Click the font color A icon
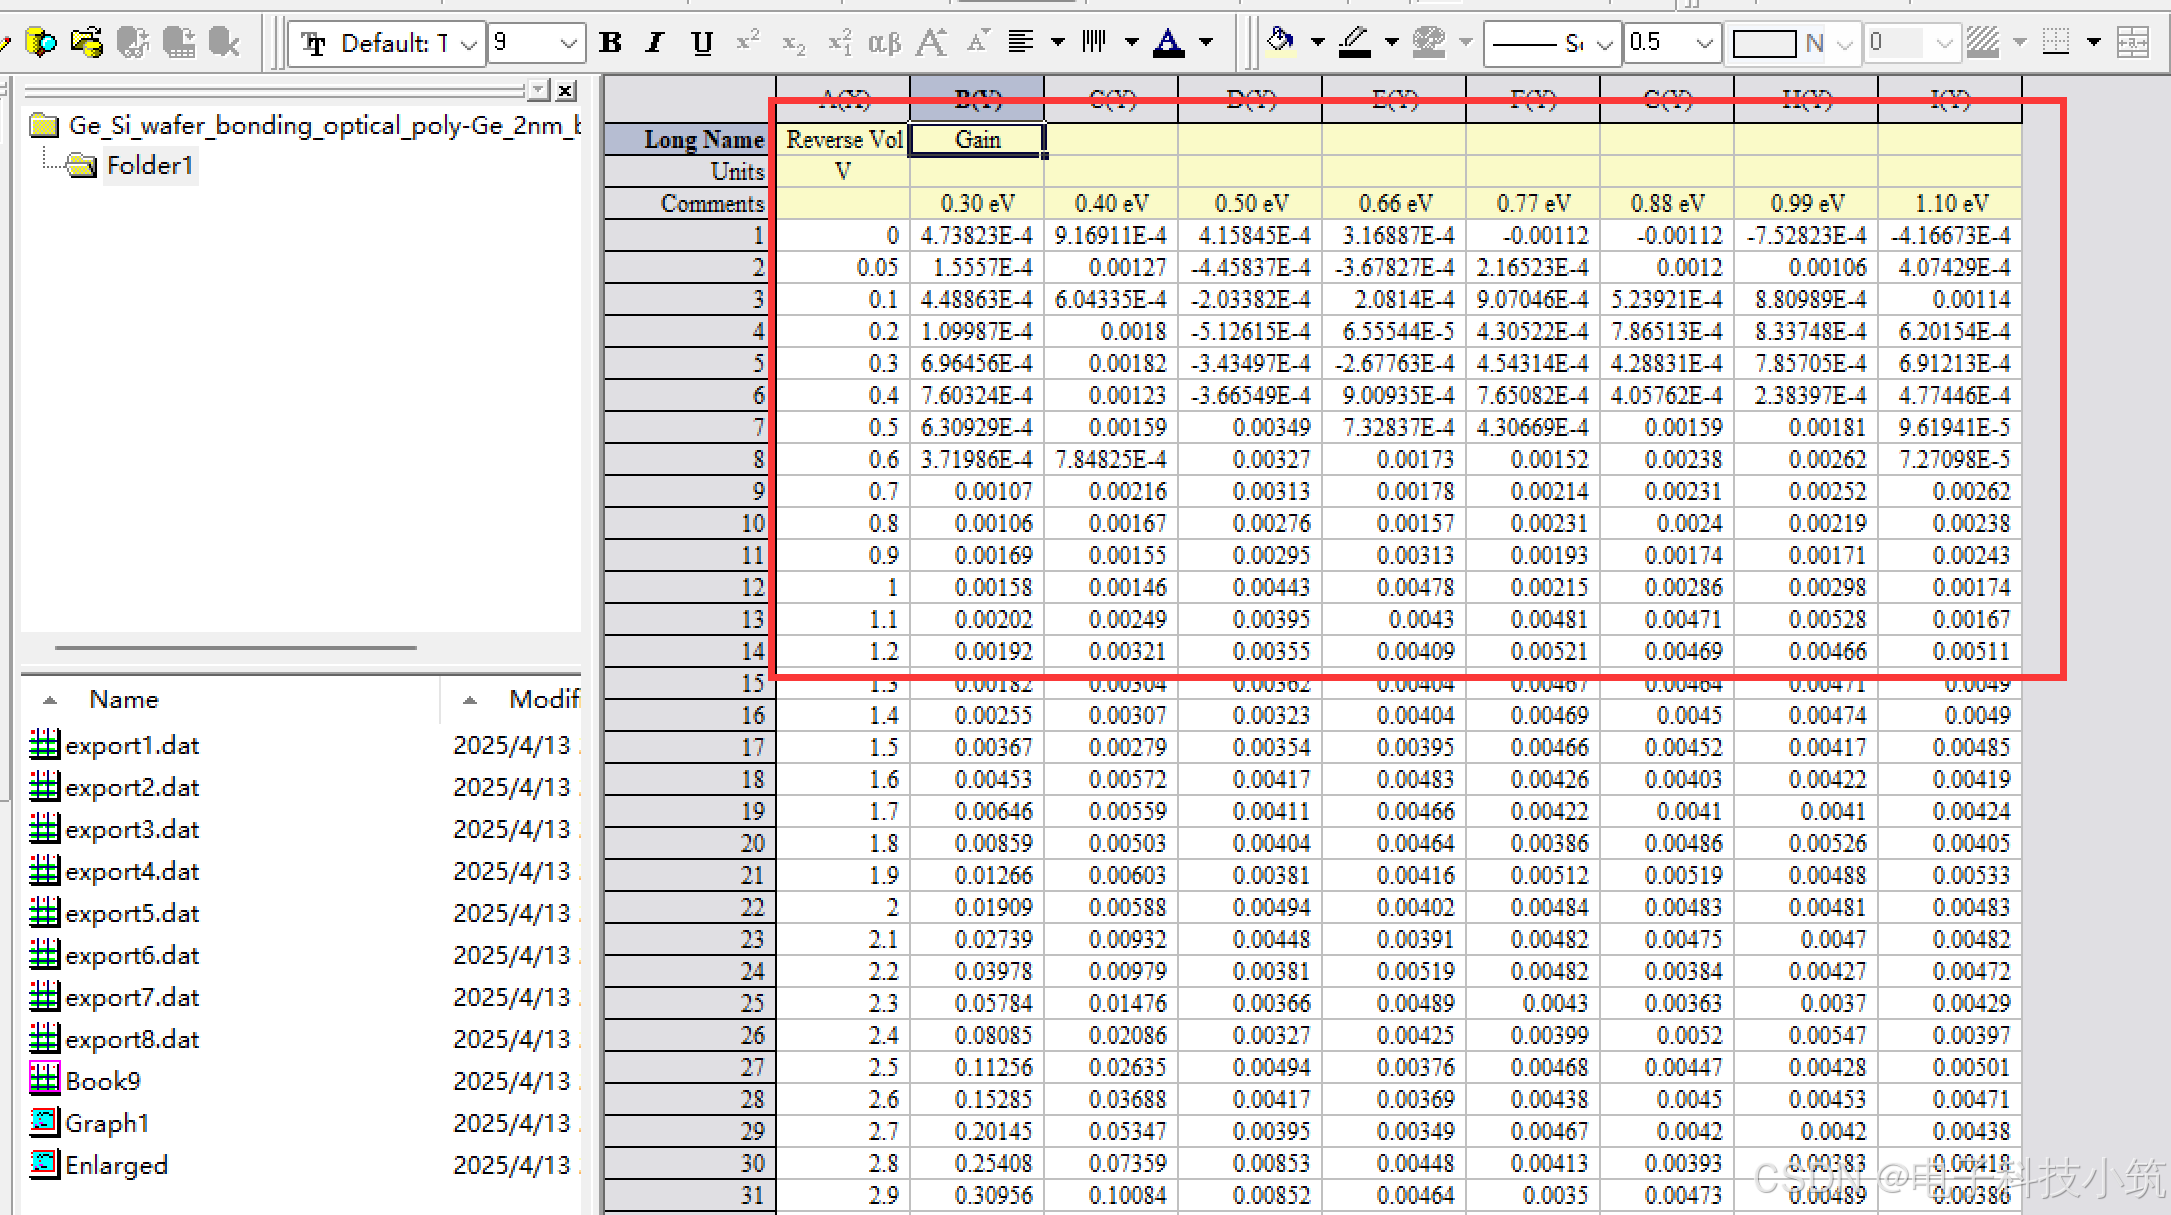2171x1215 pixels. pos(1168,42)
